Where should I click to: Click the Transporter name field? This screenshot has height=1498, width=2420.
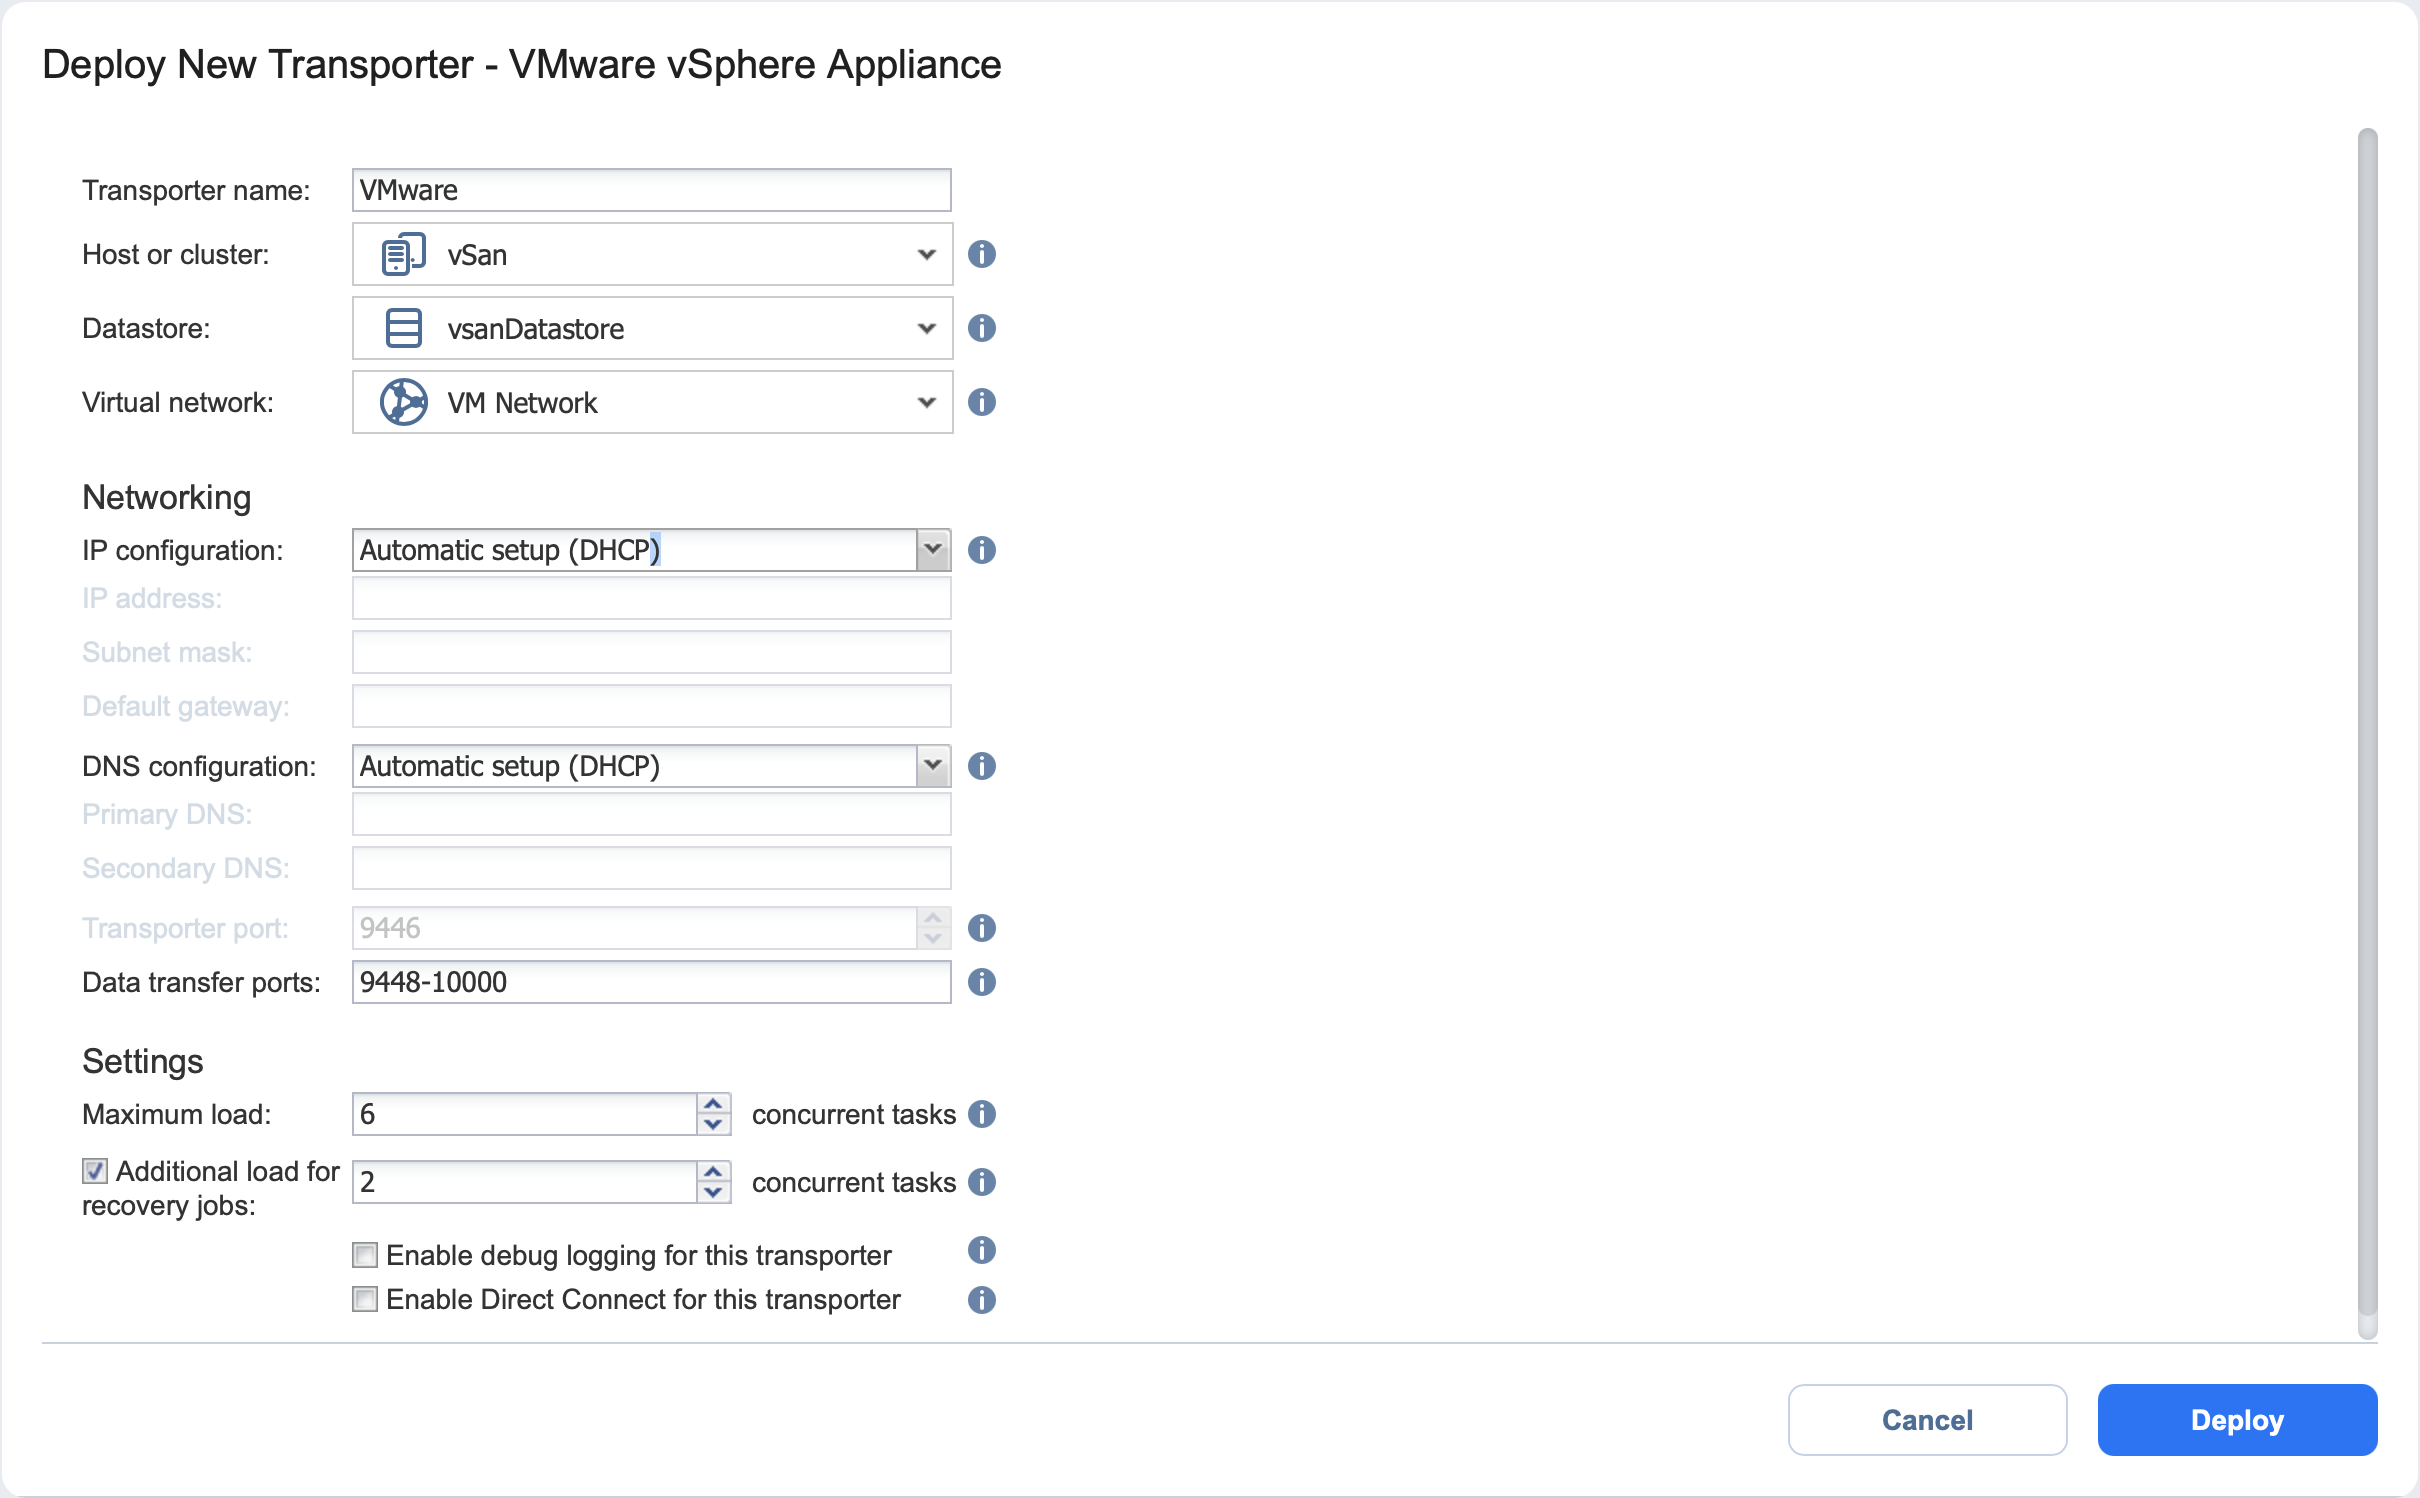pos(651,190)
